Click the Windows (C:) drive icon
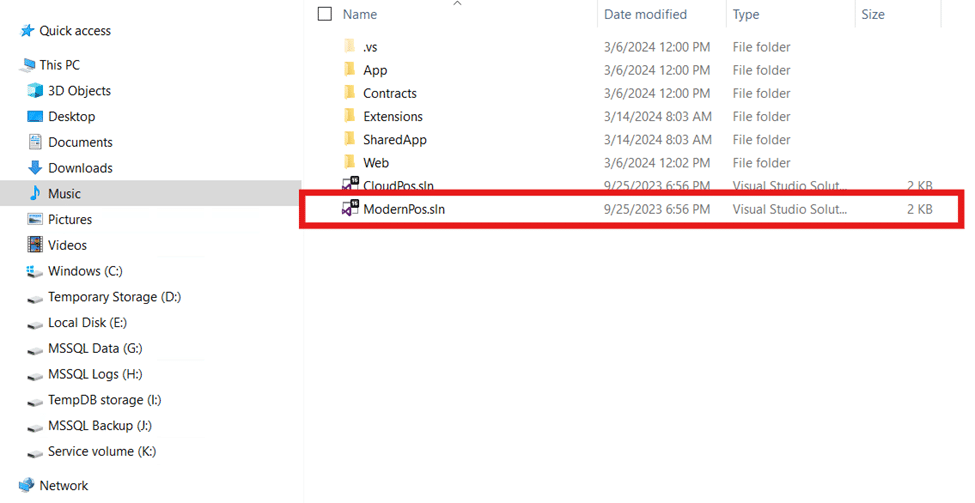This screenshot has width=975, height=503. (35, 271)
